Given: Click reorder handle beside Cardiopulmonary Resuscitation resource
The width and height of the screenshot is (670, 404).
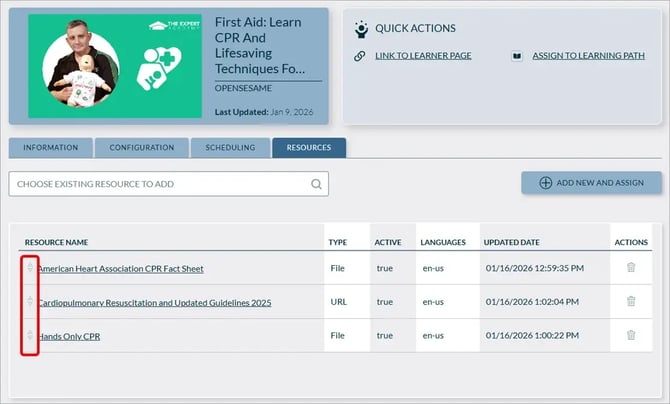Looking at the screenshot, I should 30,302.
